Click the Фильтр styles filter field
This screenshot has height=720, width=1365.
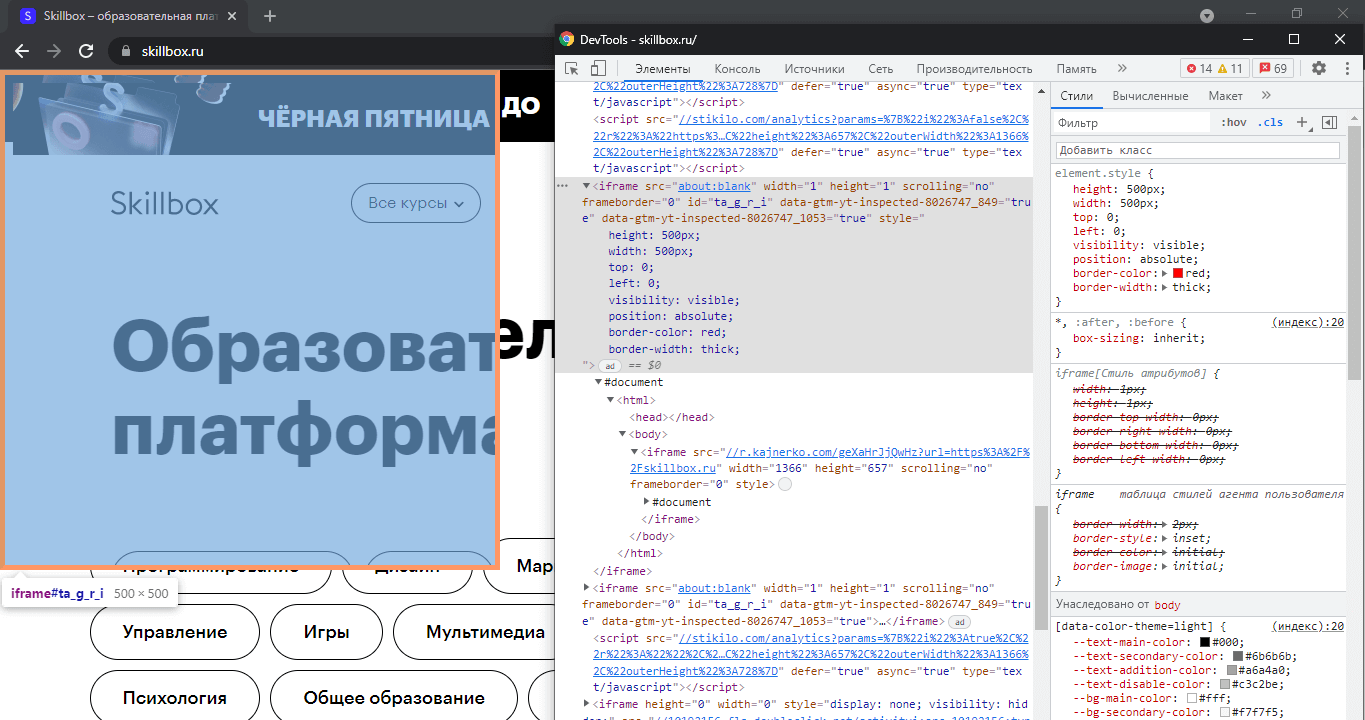tap(1133, 123)
